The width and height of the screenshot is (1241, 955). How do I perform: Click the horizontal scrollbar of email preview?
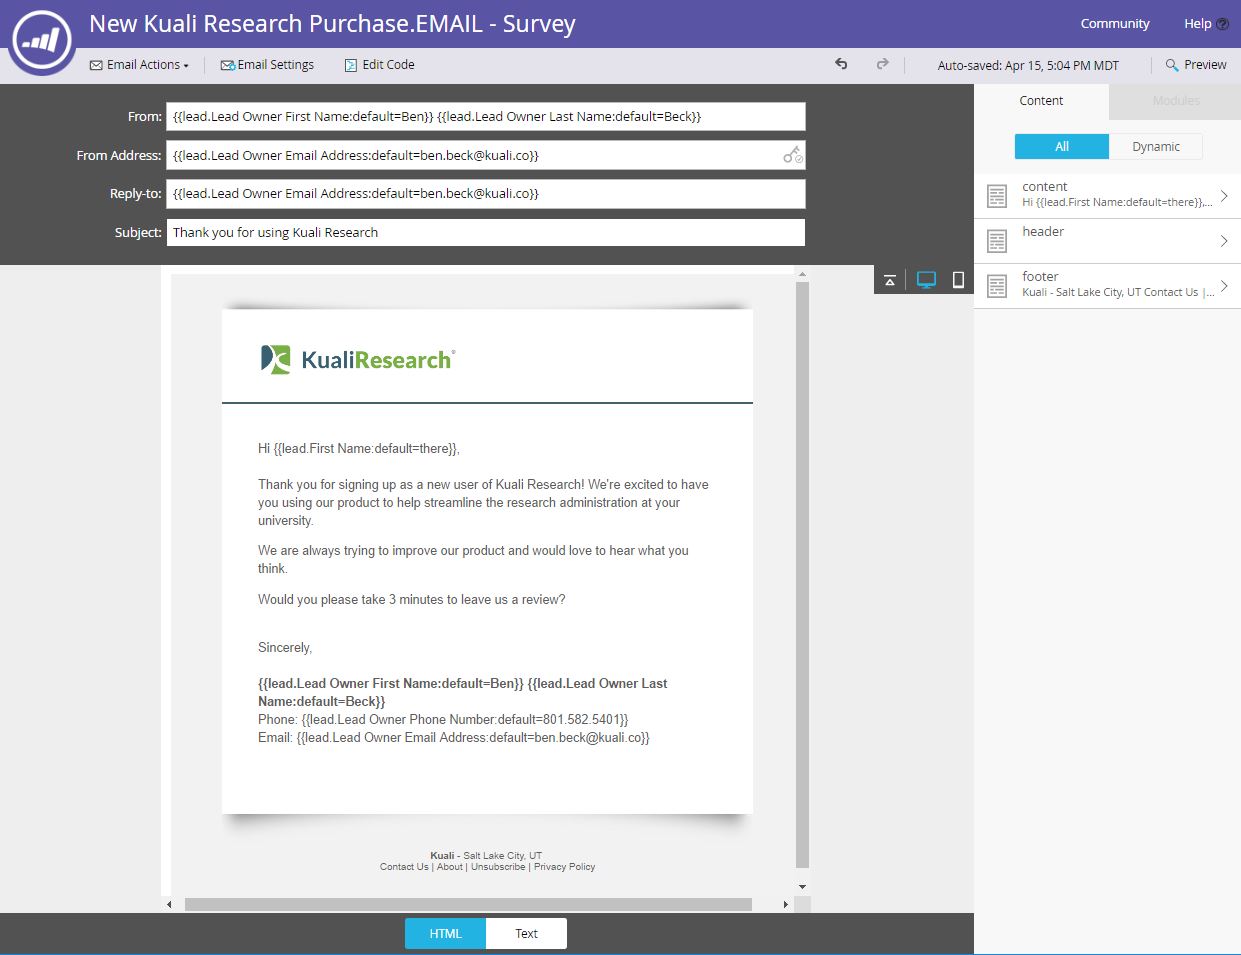[x=468, y=904]
